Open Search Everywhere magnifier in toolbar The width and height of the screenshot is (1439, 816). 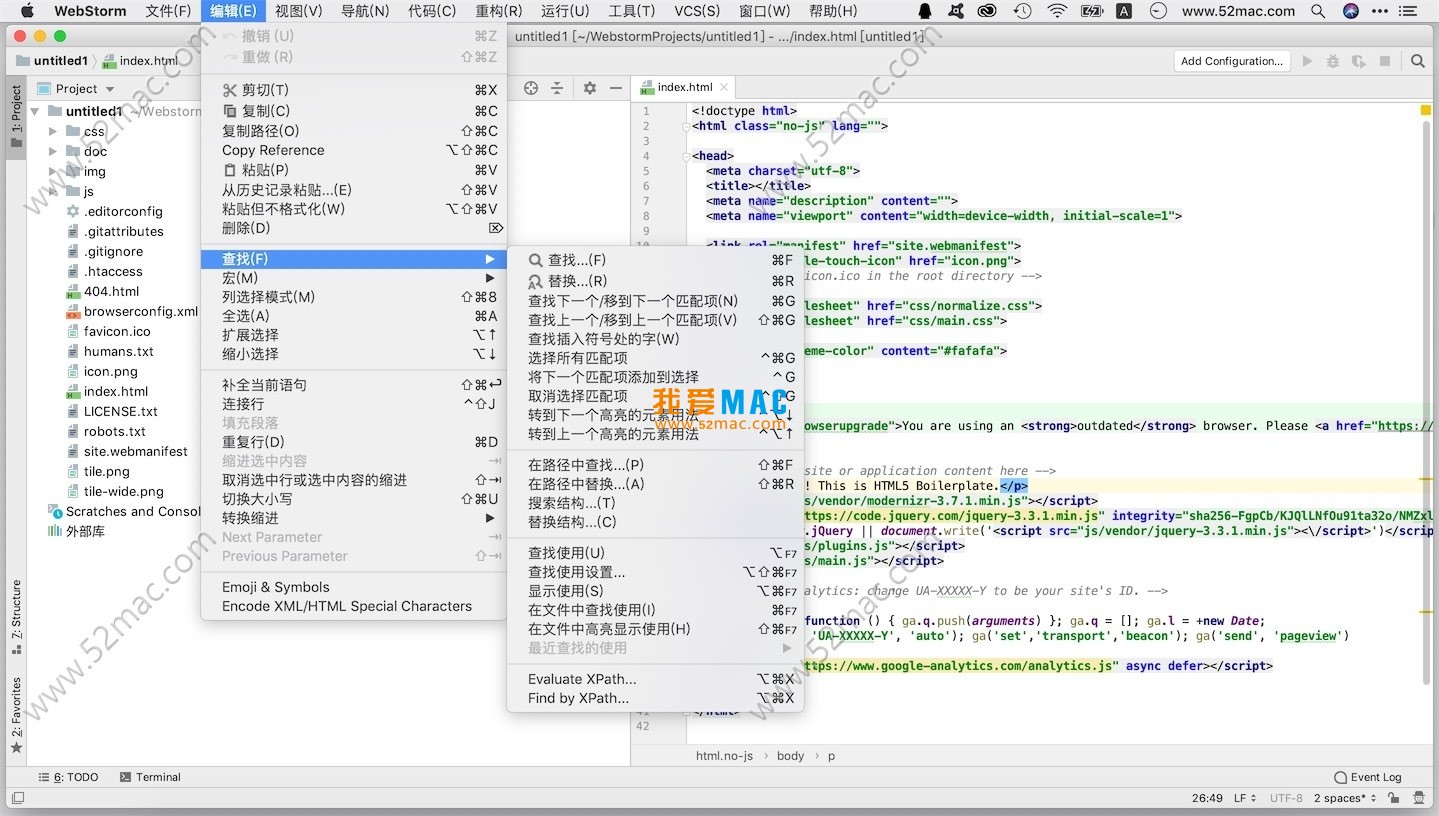coord(1417,61)
